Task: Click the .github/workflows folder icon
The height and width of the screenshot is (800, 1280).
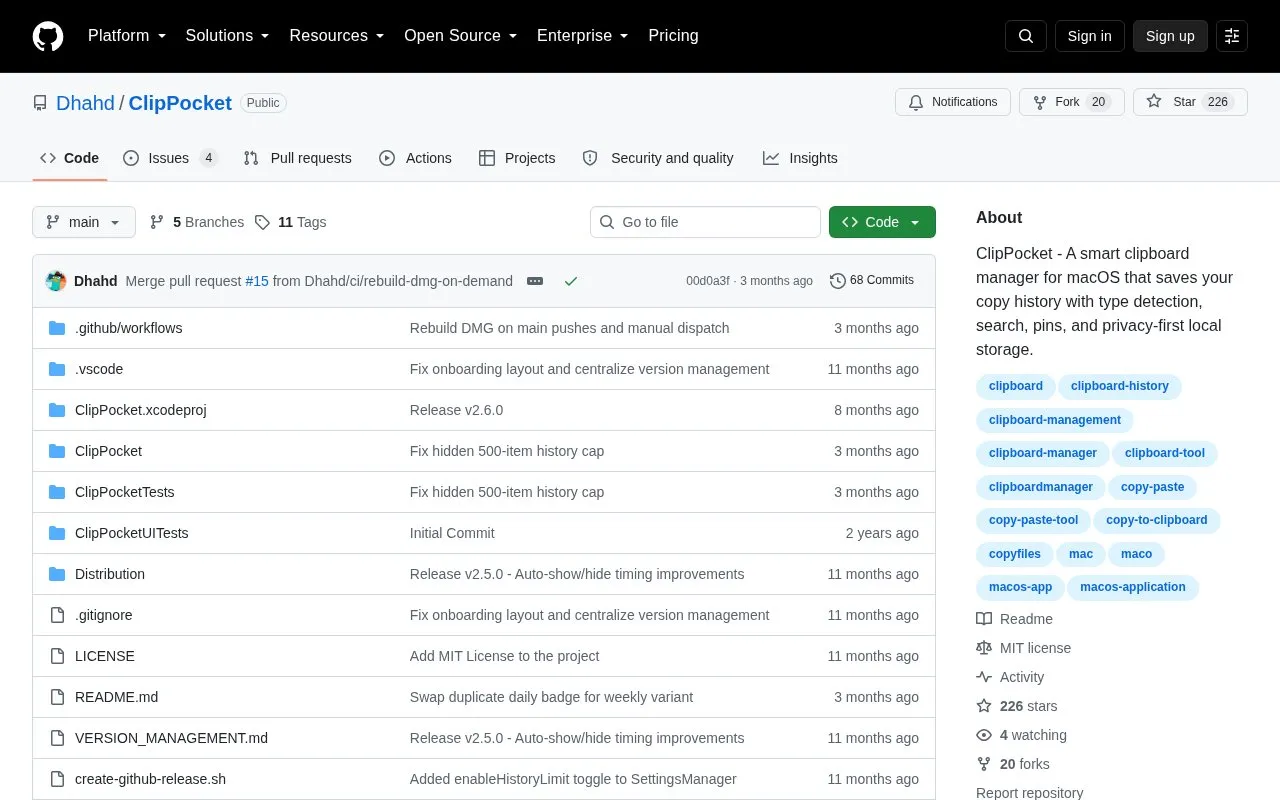Action: click(57, 328)
